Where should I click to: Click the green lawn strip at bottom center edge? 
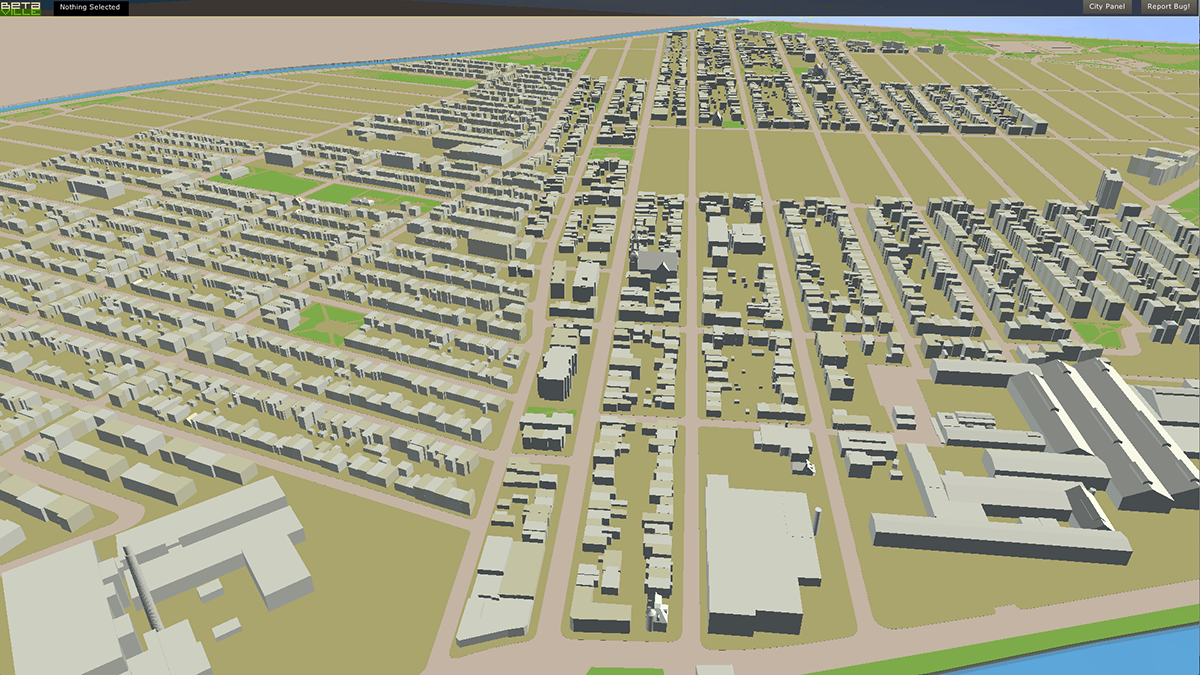tap(624, 670)
